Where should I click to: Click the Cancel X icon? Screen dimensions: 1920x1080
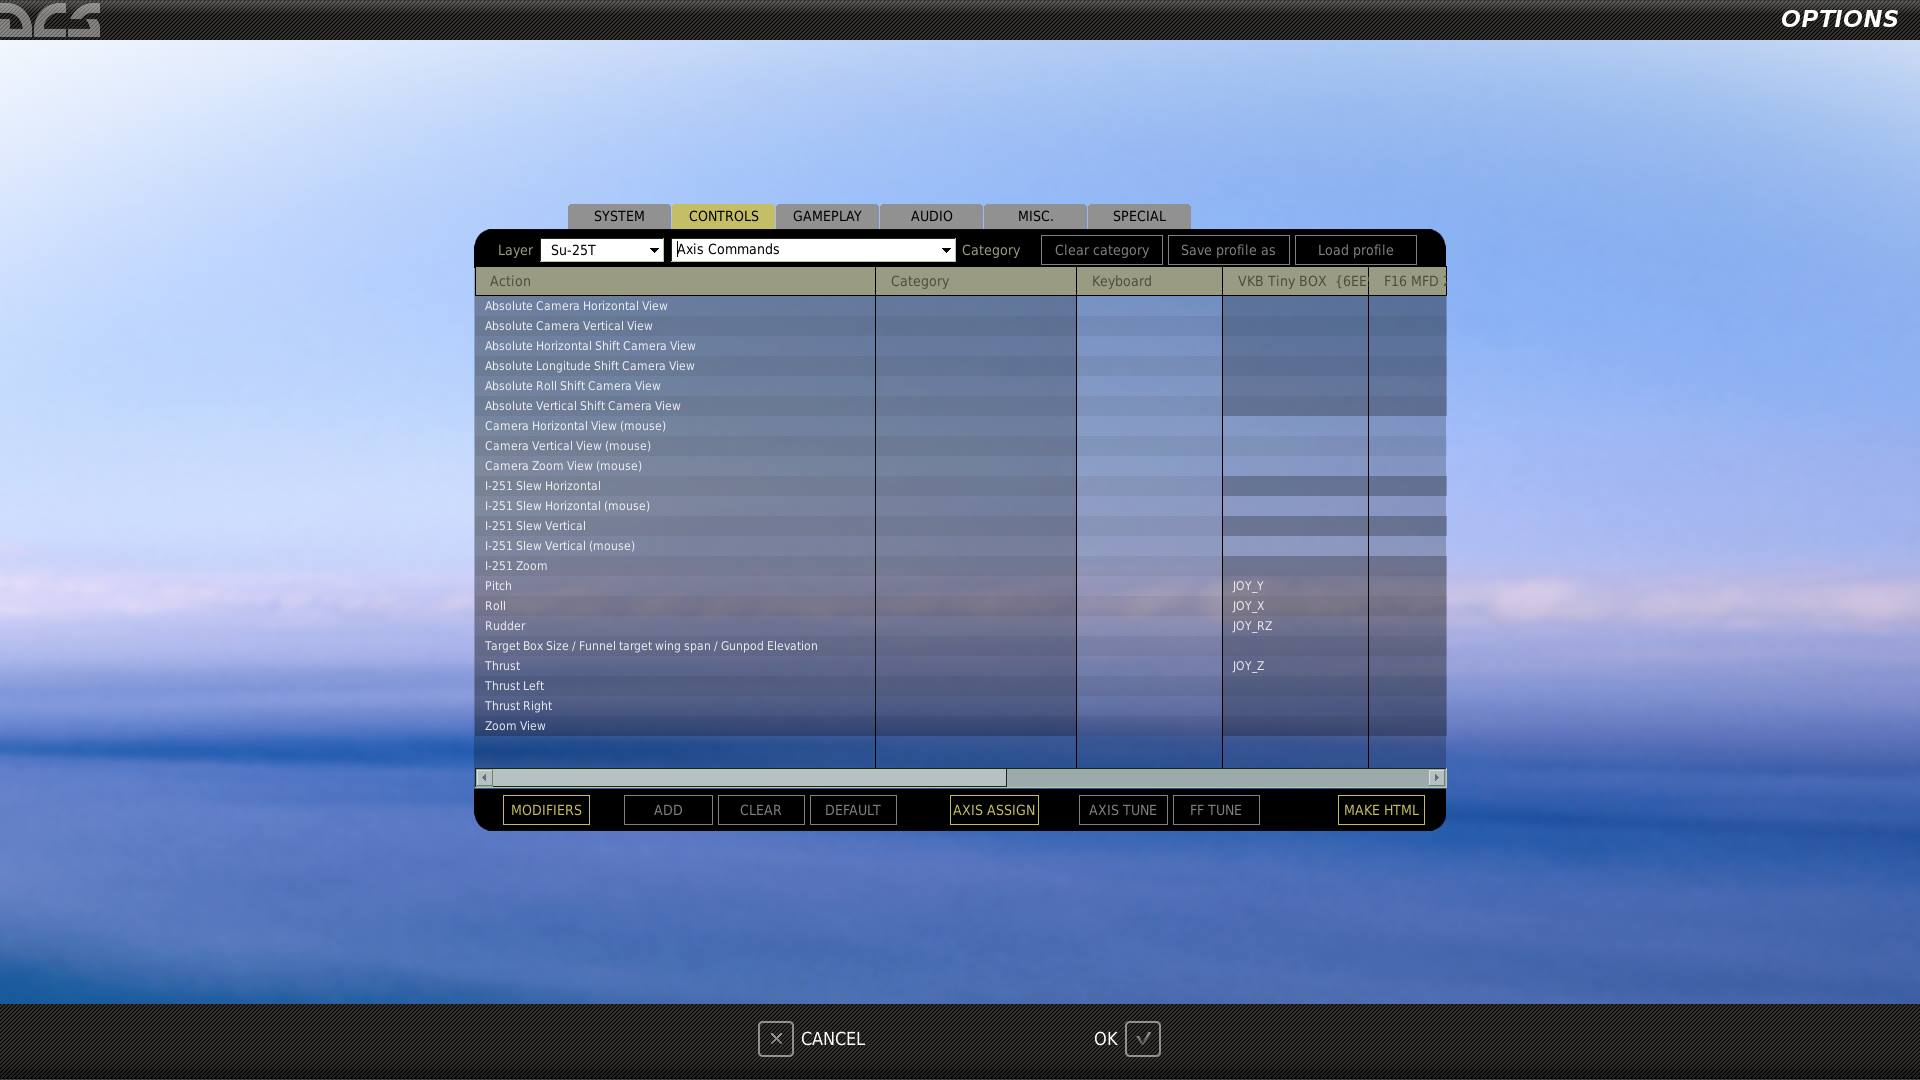pyautogui.click(x=776, y=1039)
